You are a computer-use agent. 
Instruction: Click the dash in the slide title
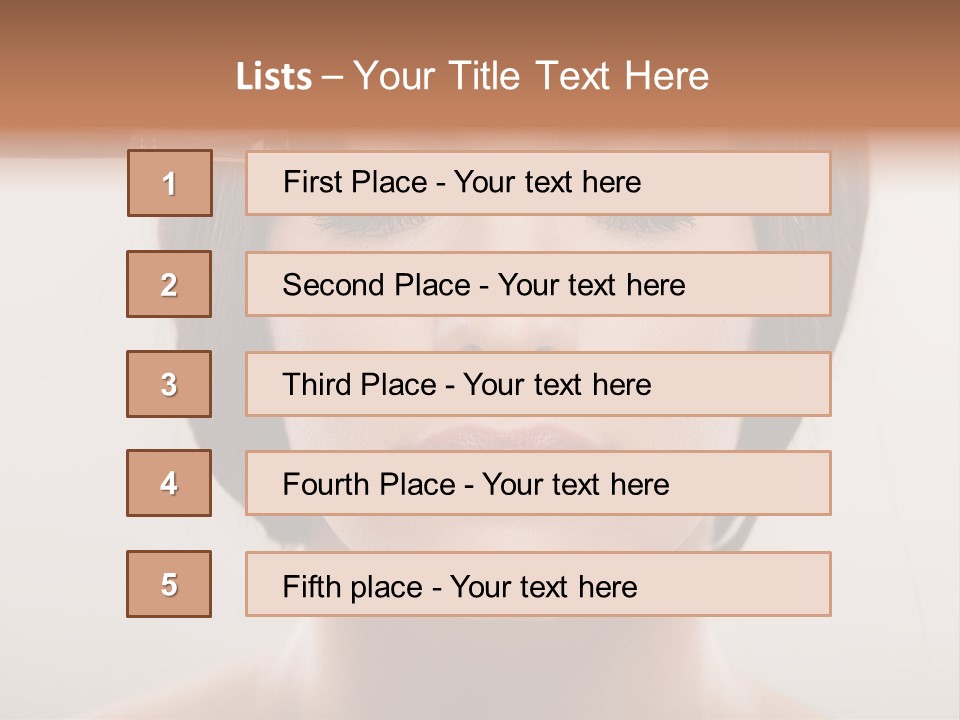click(333, 78)
